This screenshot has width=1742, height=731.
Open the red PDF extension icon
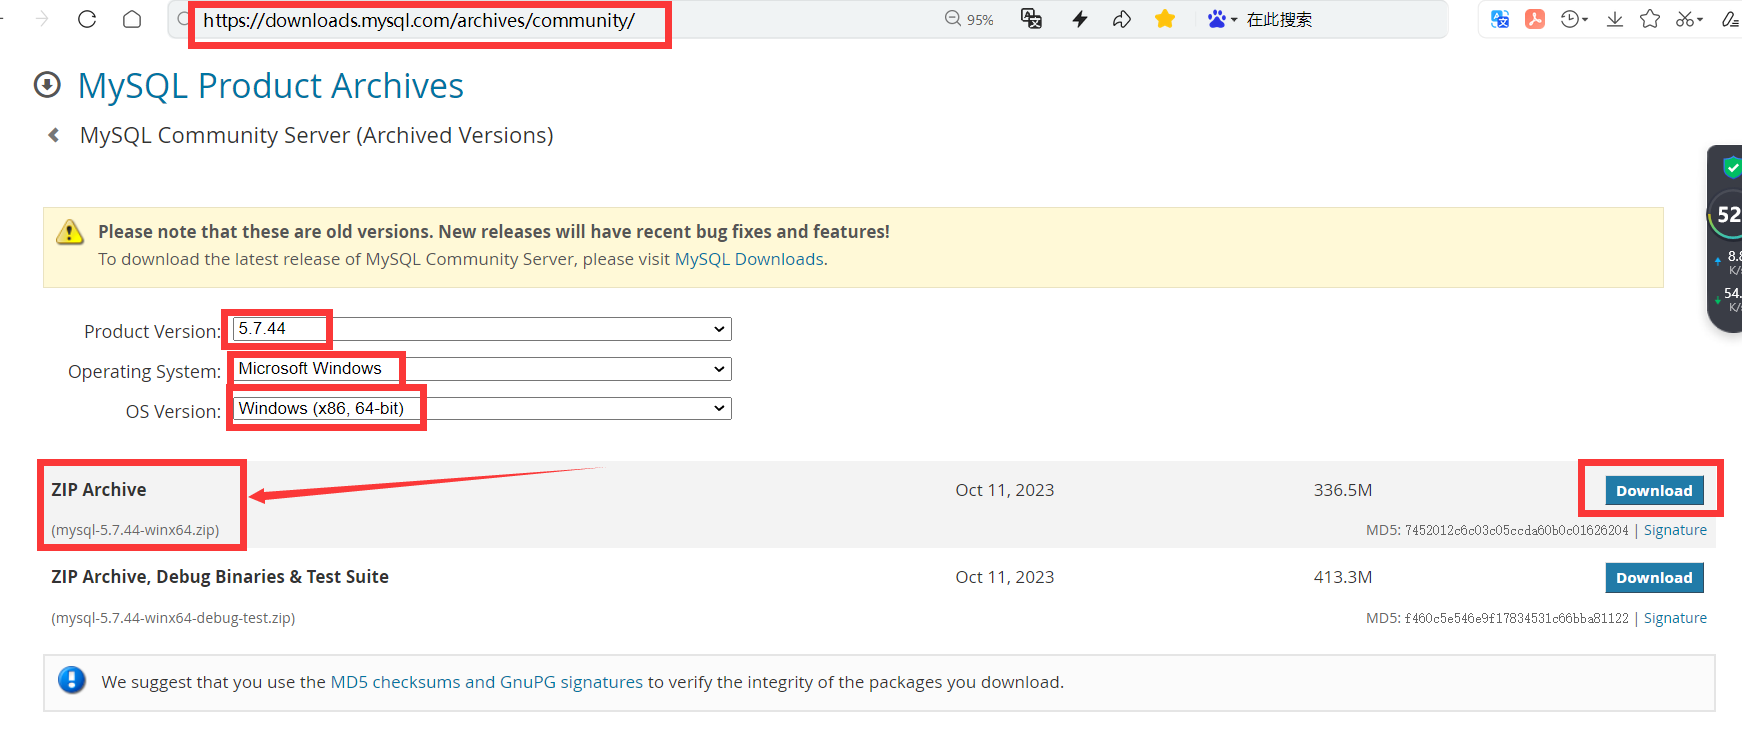point(1535,19)
